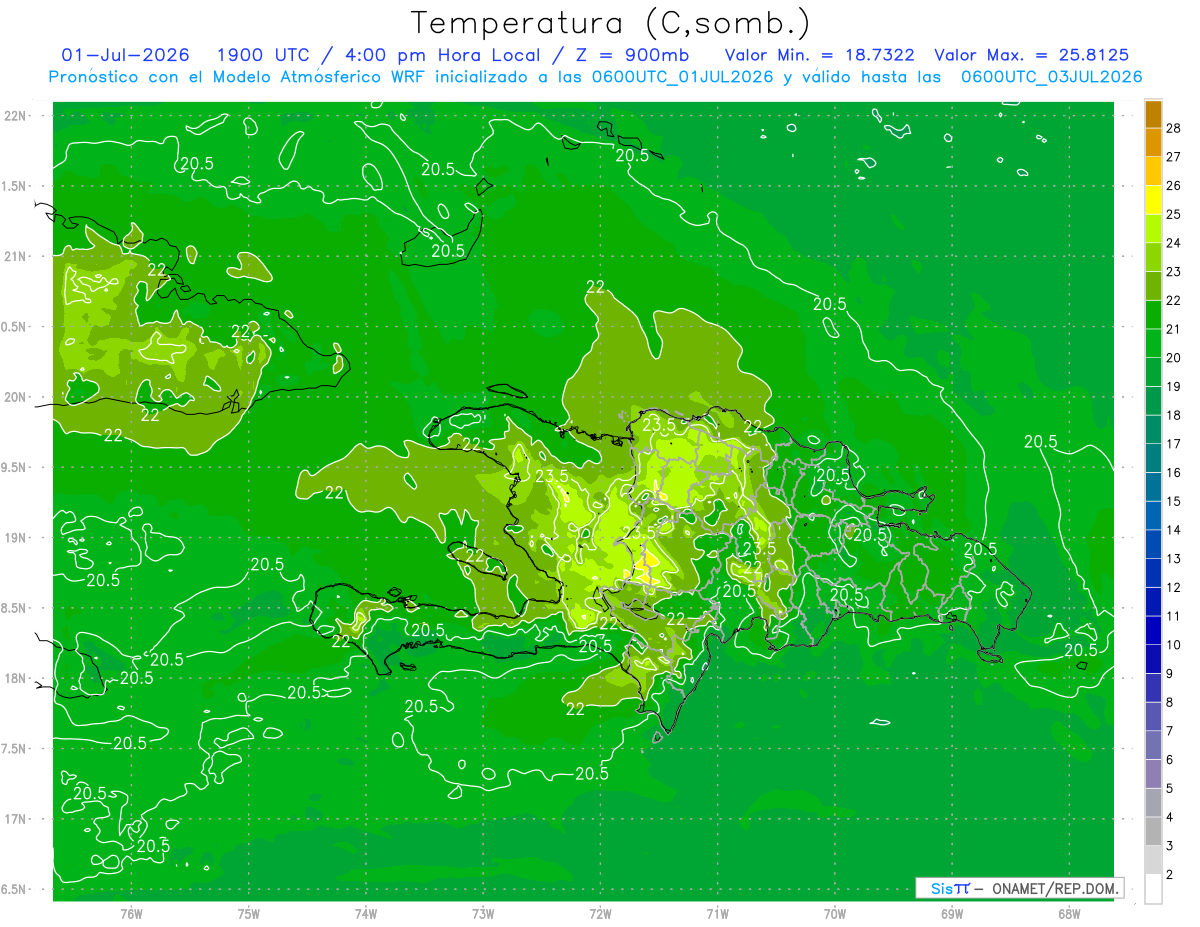Click legend value label "28"
This screenshot has width=1200, height=927.
point(1174,128)
